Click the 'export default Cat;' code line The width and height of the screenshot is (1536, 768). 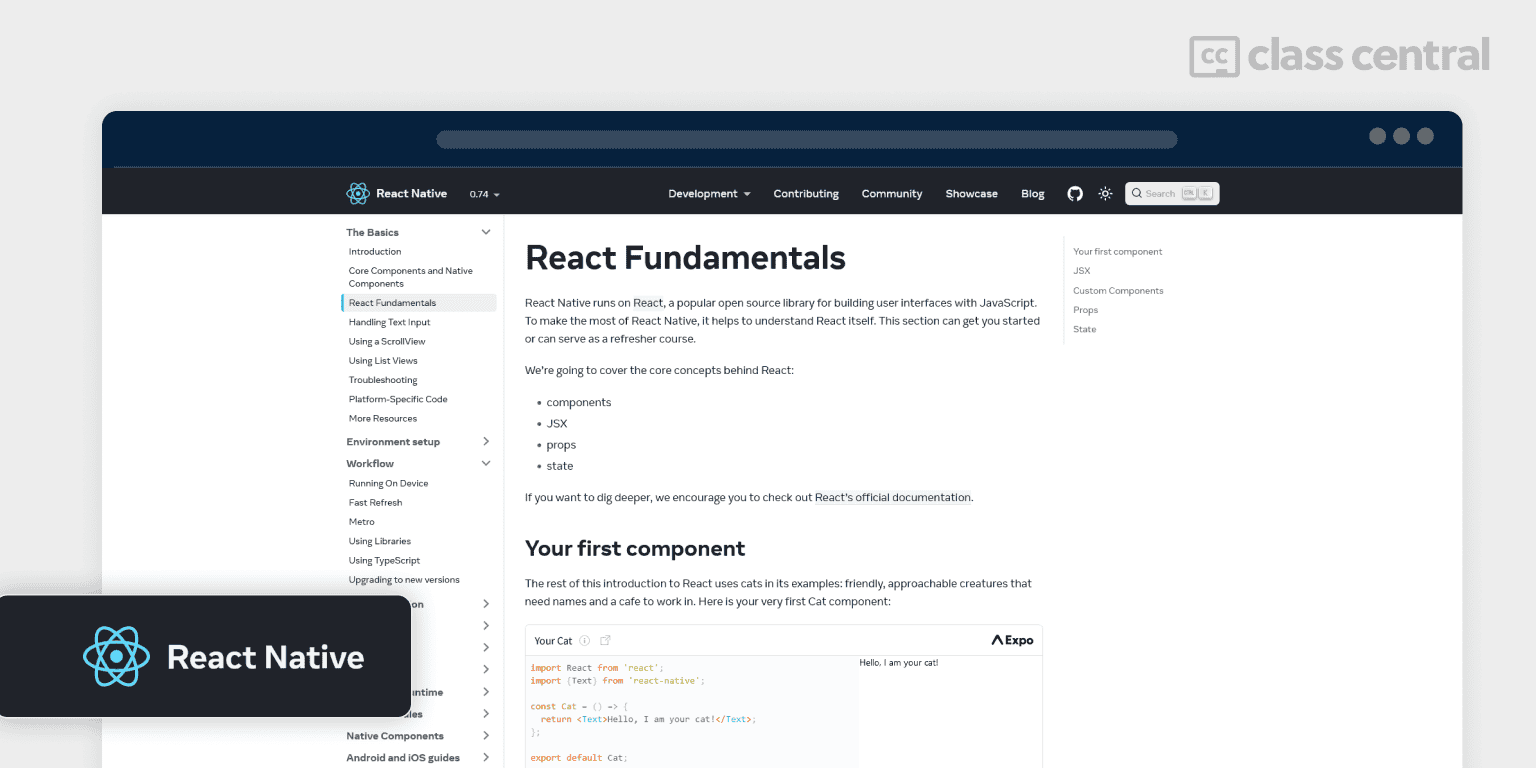[579, 758]
